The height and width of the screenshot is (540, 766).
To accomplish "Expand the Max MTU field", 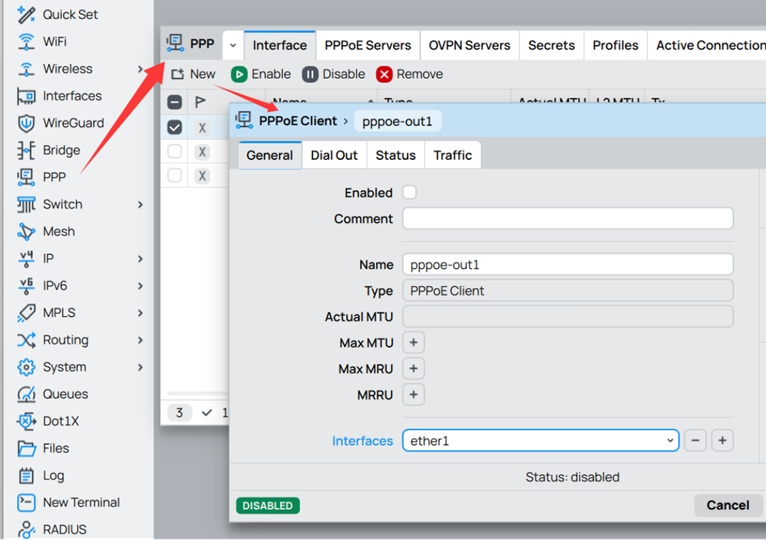I will (x=413, y=342).
